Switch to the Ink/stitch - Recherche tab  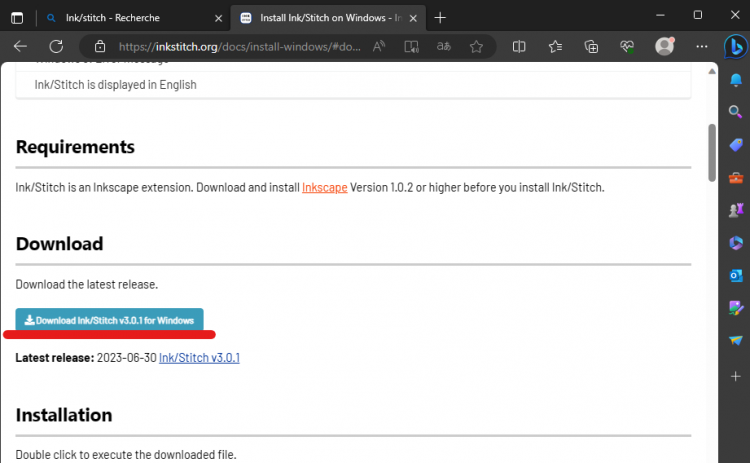pyautogui.click(x=122, y=17)
